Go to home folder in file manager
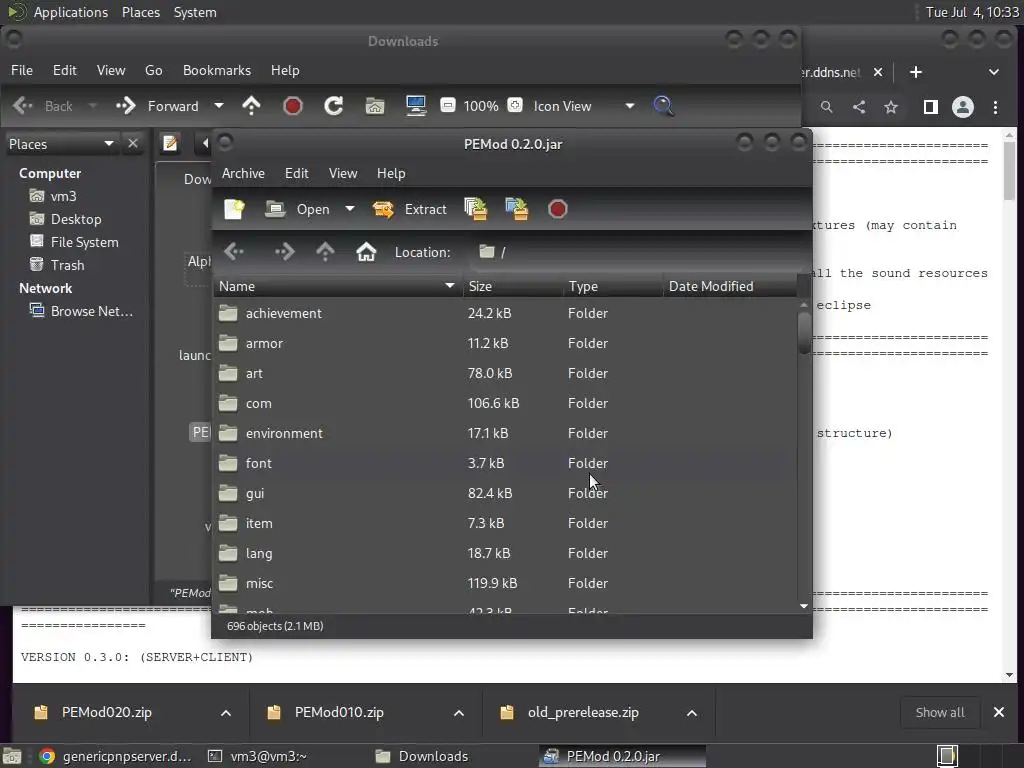Viewport: 1024px width, 768px height. click(375, 106)
